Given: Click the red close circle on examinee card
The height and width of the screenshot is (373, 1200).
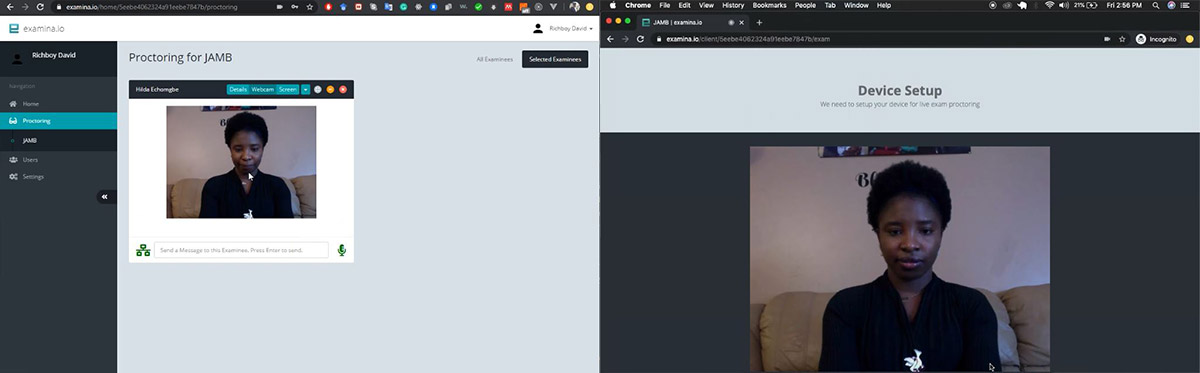Looking at the screenshot, I should click(343, 89).
